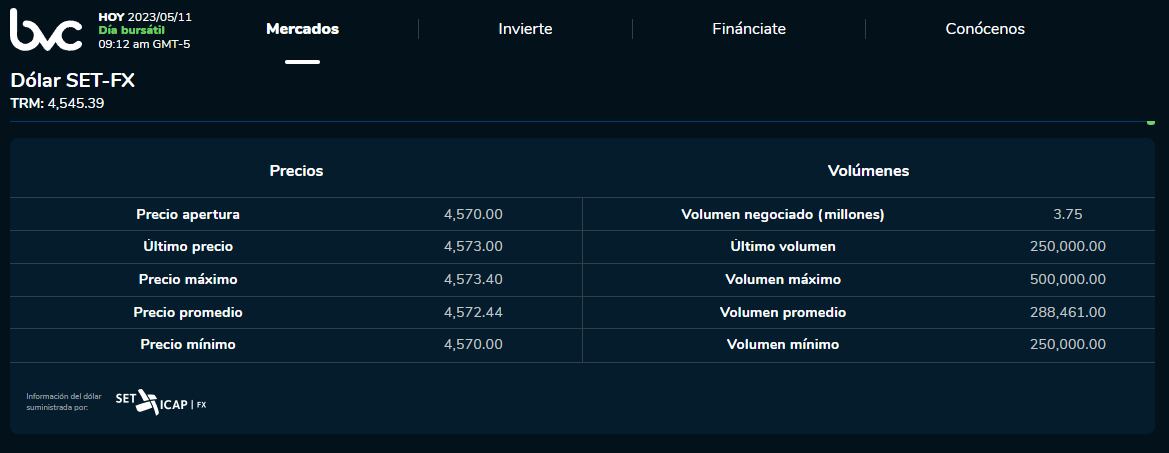This screenshot has height=453, width=1169.
Task: Go to the Conócenos menu
Action: [985, 29]
